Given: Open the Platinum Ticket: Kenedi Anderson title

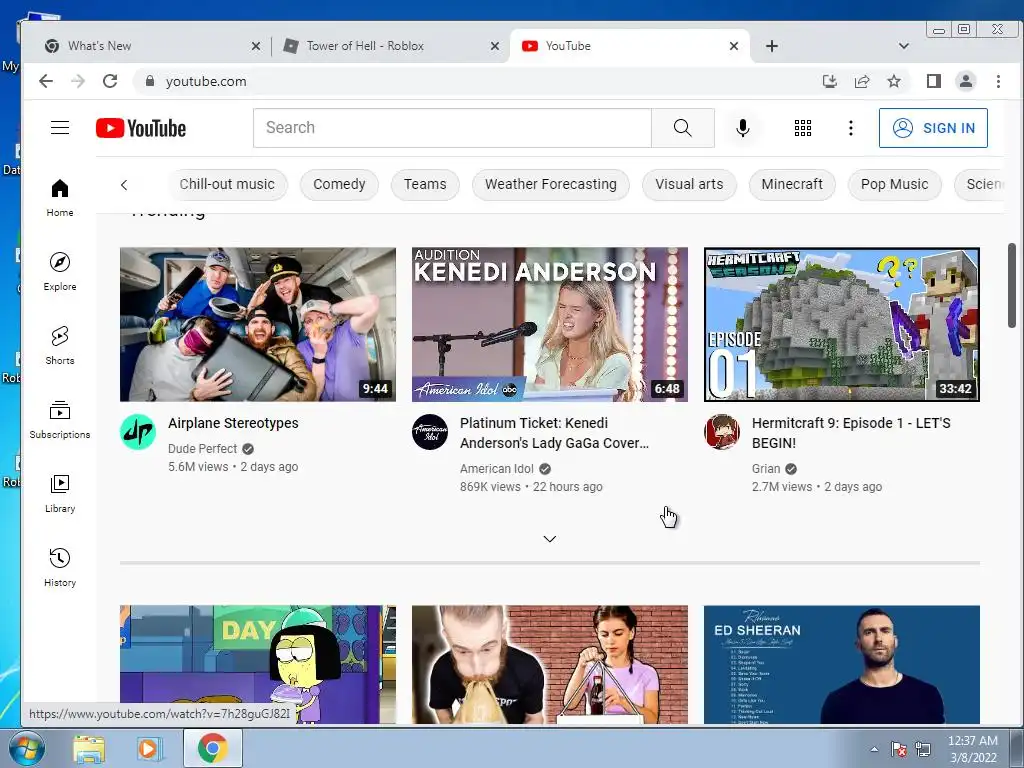Looking at the screenshot, I should pyautogui.click(x=554, y=433).
